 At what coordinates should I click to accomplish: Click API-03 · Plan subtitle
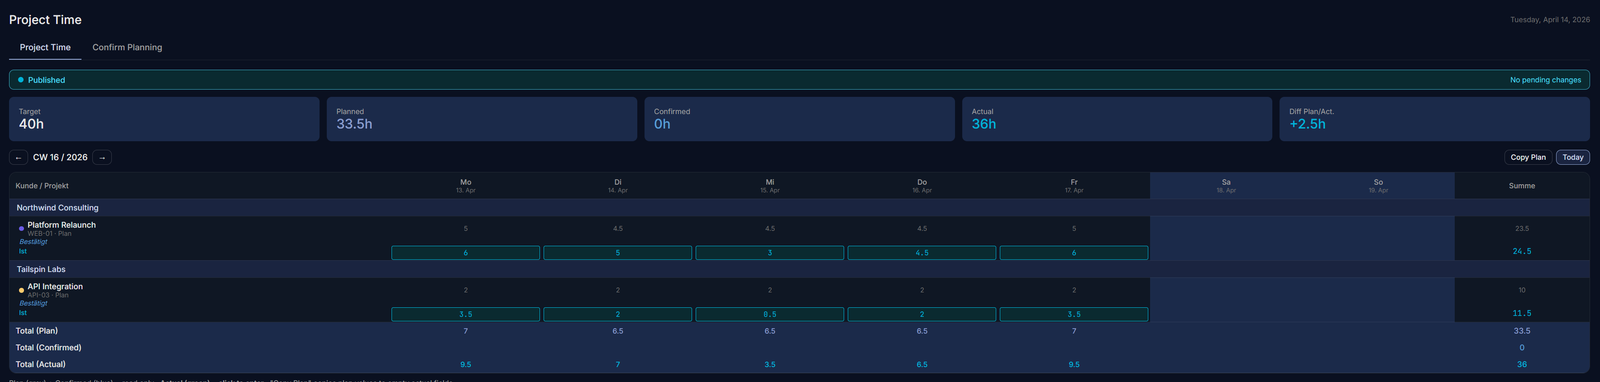[48, 296]
